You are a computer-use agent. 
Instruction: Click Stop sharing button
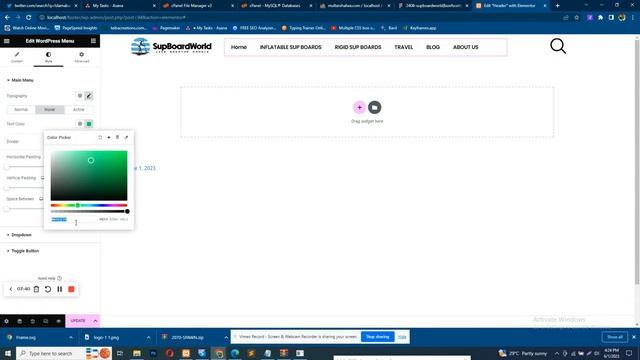point(378,337)
